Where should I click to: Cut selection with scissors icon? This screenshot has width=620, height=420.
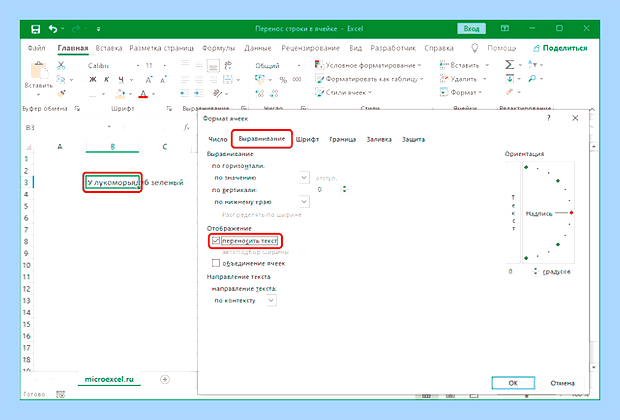[61, 65]
